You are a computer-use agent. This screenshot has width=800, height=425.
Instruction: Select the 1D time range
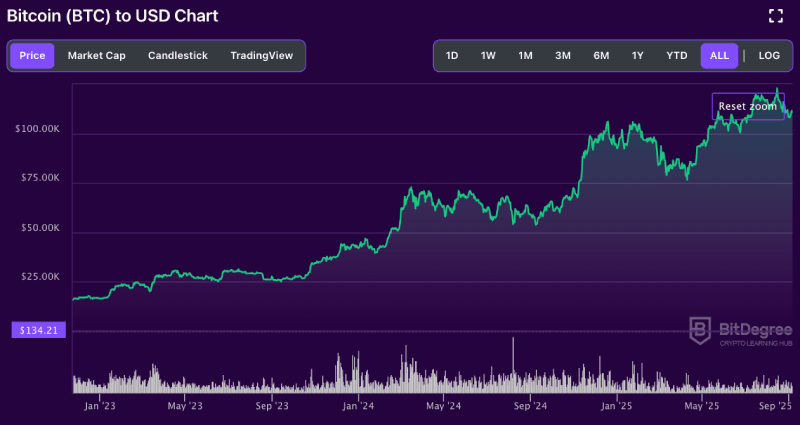pos(452,56)
